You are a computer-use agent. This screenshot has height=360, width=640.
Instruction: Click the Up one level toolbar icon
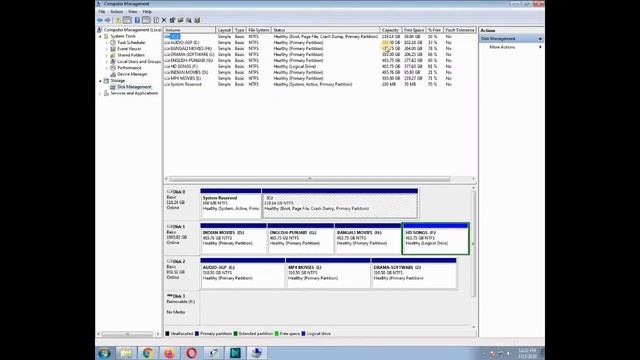click(x=118, y=20)
